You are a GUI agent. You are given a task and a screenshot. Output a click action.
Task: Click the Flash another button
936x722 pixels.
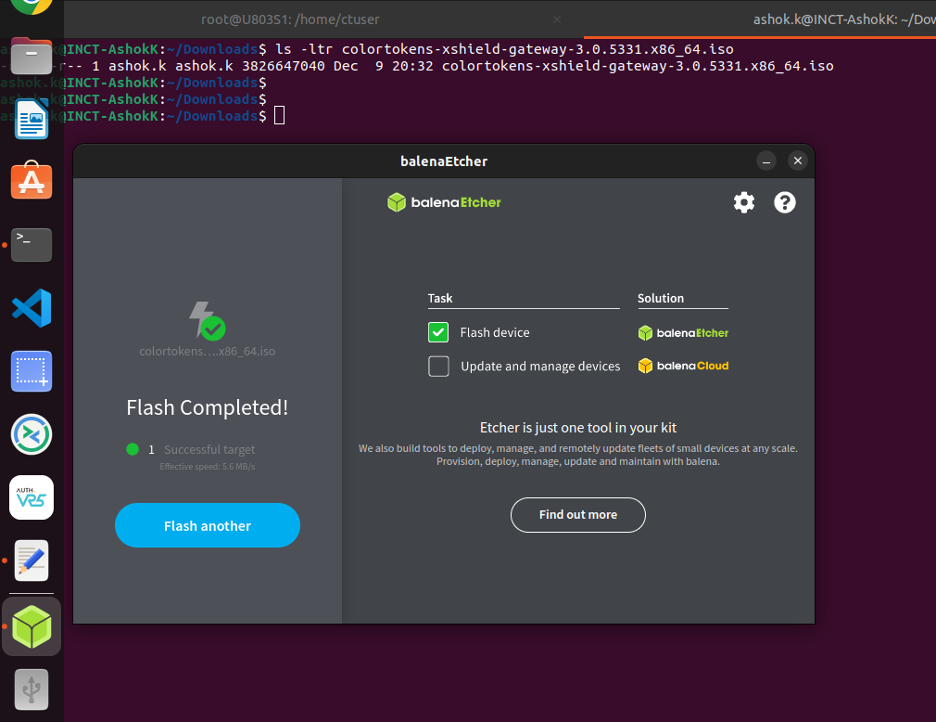click(x=207, y=526)
